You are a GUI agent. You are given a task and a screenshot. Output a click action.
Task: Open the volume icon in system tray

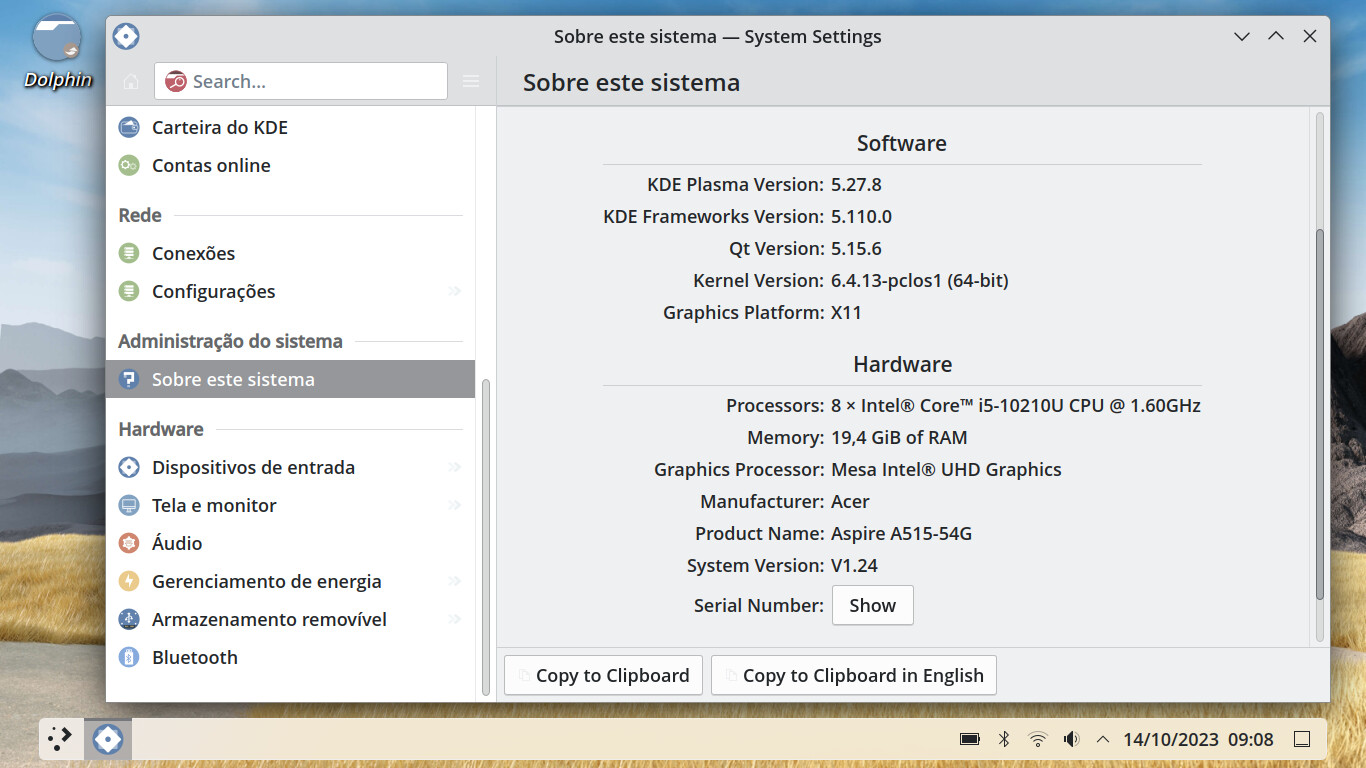[1071, 740]
